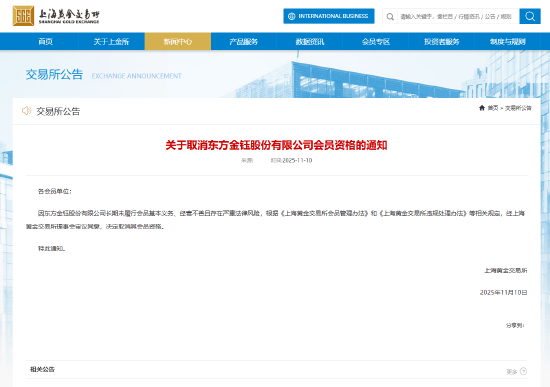Click the date text 2025-11-10
Image resolution: width=550 pixels, height=387 pixels.
pyautogui.click(x=297, y=160)
